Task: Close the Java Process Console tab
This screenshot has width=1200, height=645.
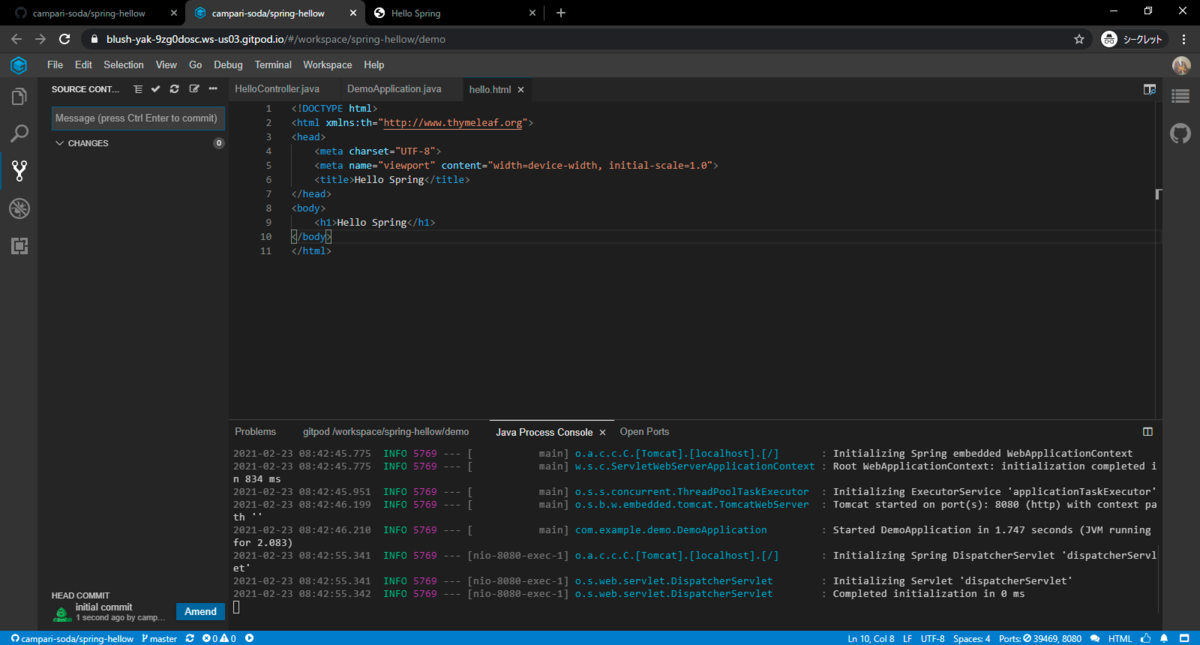Action: pyautogui.click(x=602, y=432)
